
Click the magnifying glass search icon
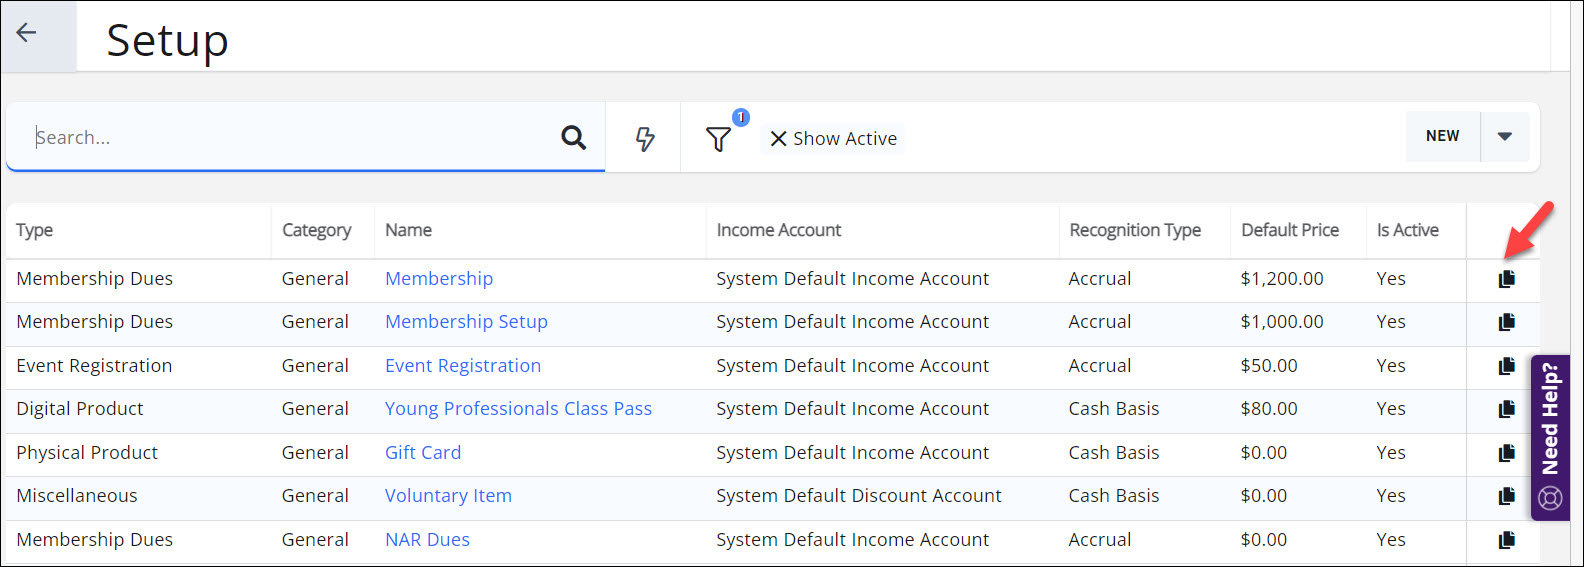[x=573, y=137]
